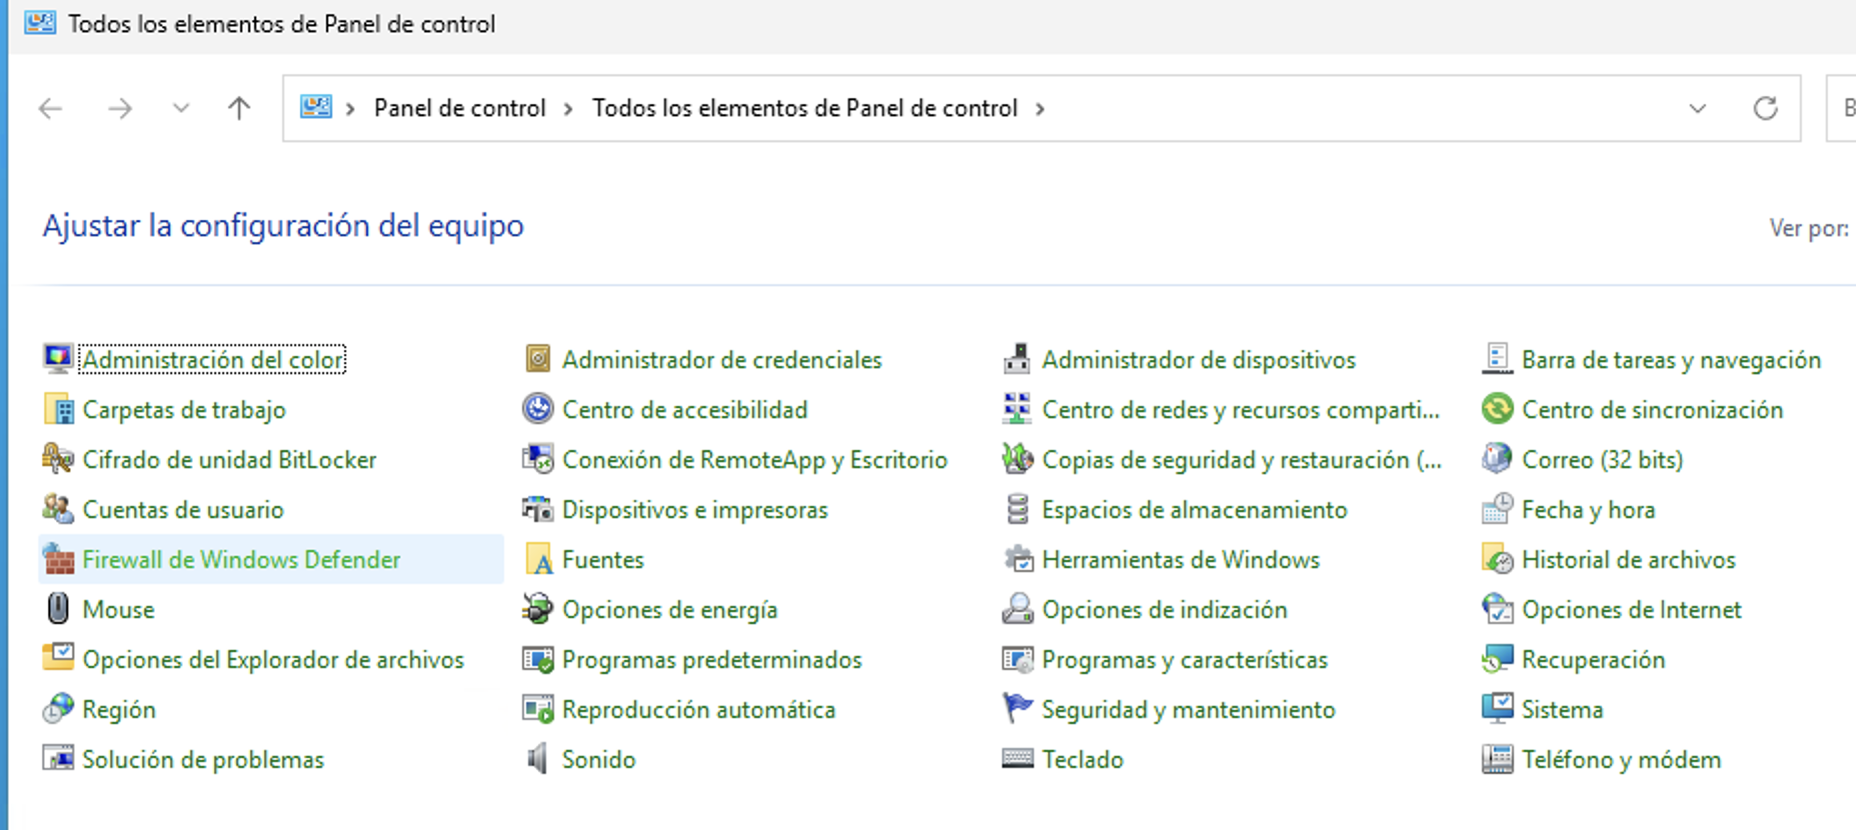Open the Solución de problemas link
This screenshot has width=1856, height=830.
pyautogui.click(x=203, y=760)
